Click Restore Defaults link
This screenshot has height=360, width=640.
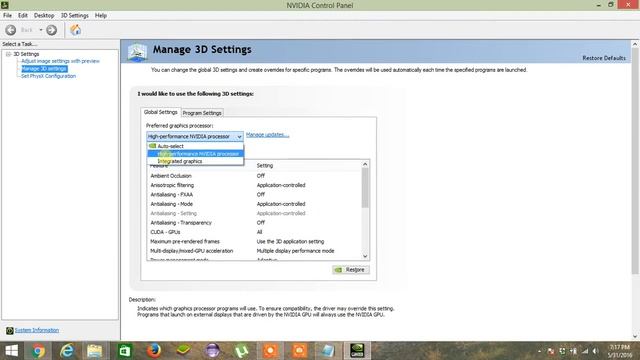pyautogui.click(x=604, y=58)
